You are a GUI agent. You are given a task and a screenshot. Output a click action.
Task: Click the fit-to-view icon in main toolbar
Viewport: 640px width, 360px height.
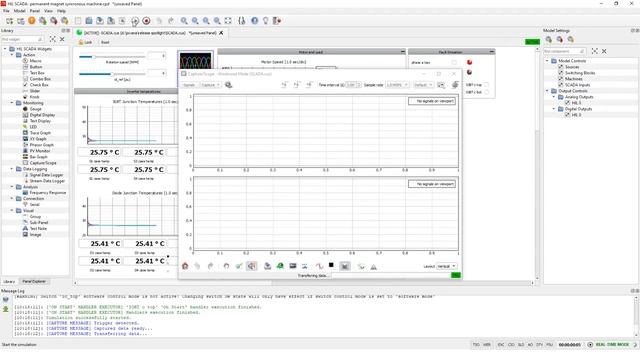pyautogui.click(x=228, y=21)
